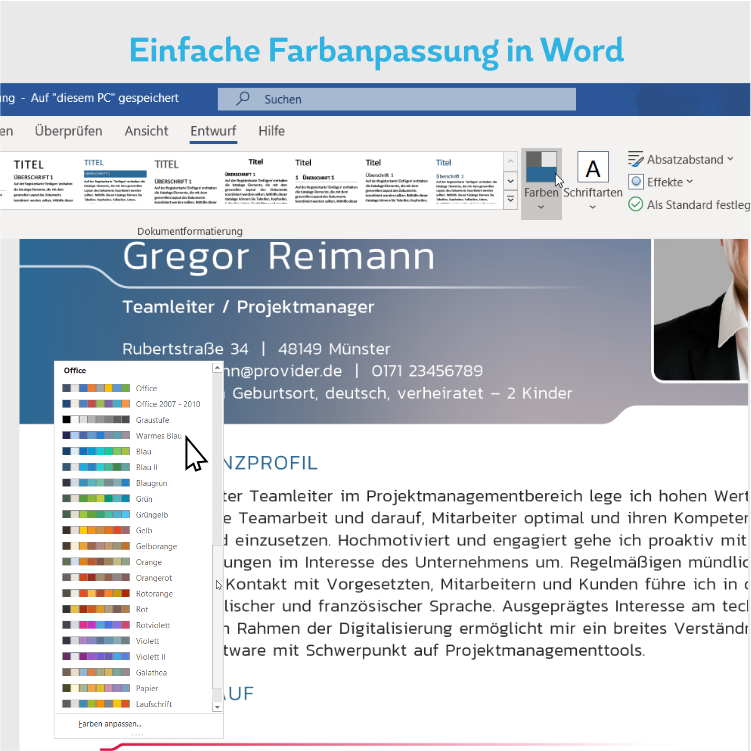Expand the style gallery more button
This screenshot has width=751, height=751.
point(511,199)
